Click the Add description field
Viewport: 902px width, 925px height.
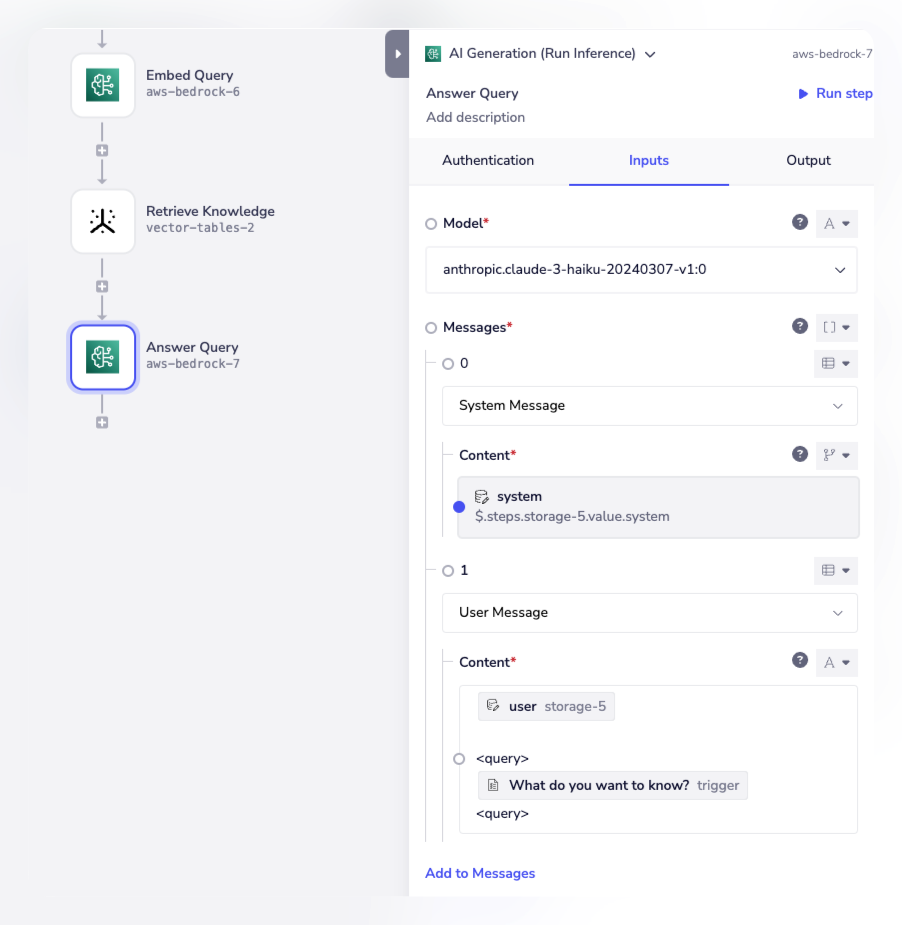tap(476, 118)
